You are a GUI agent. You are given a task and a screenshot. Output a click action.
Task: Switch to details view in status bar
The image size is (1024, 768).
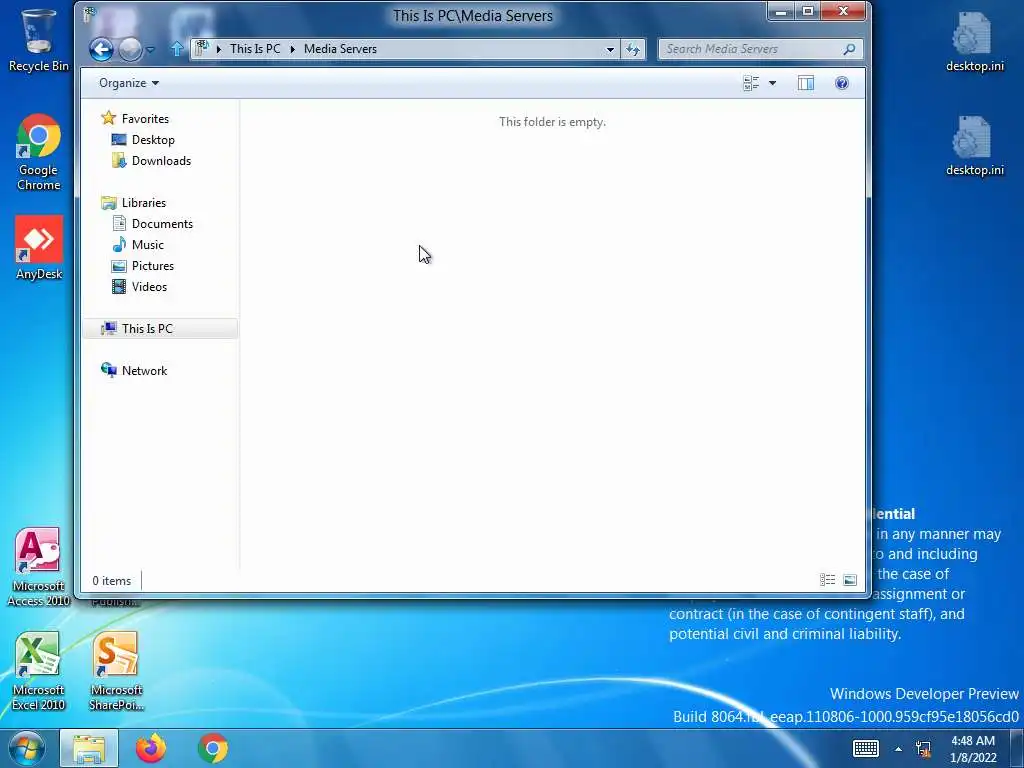point(827,580)
